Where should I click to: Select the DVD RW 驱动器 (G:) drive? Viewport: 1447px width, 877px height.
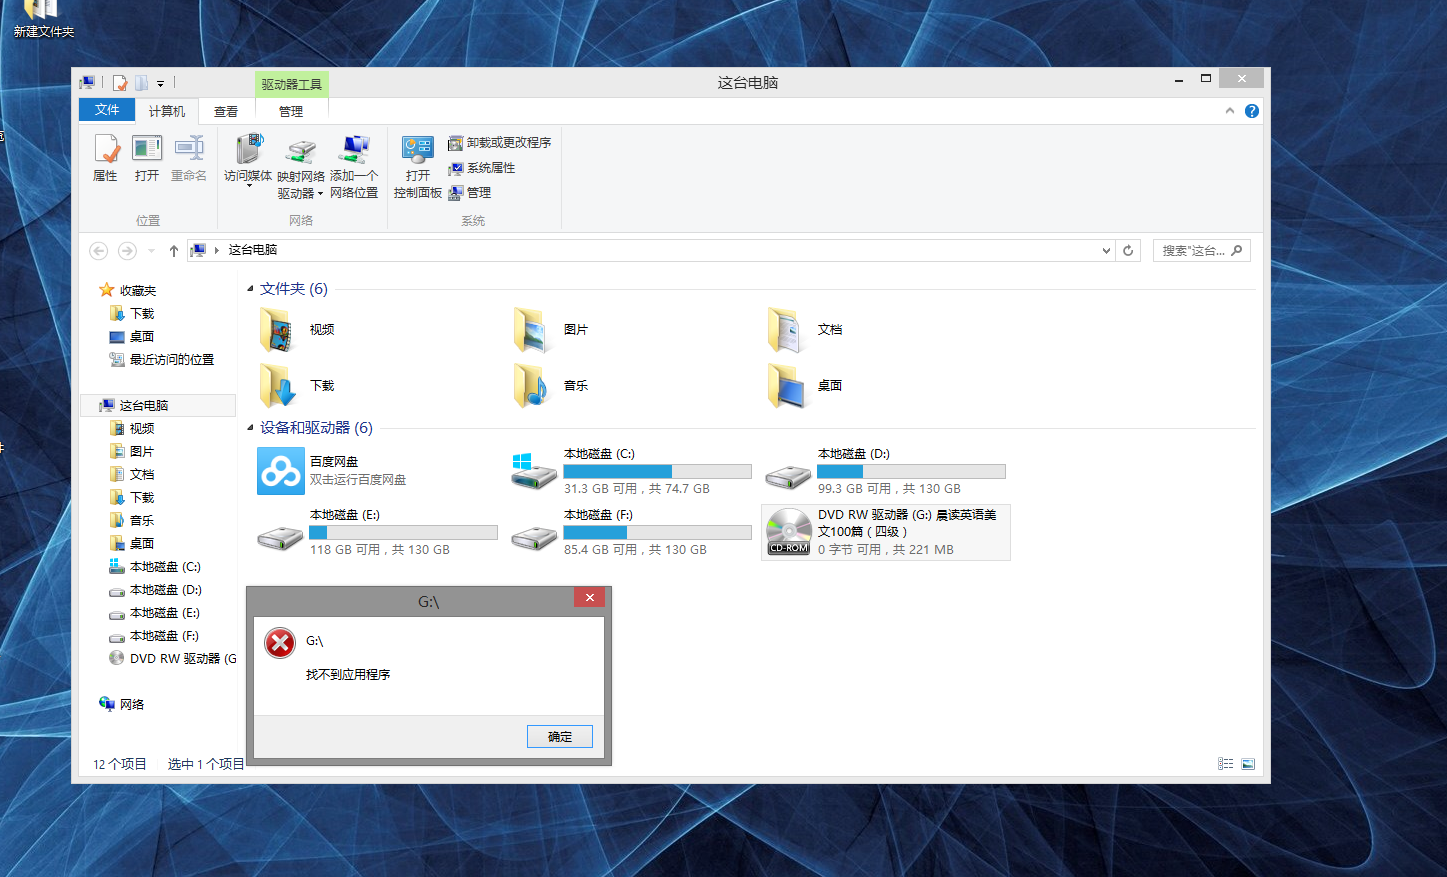[x=886, y=532]
